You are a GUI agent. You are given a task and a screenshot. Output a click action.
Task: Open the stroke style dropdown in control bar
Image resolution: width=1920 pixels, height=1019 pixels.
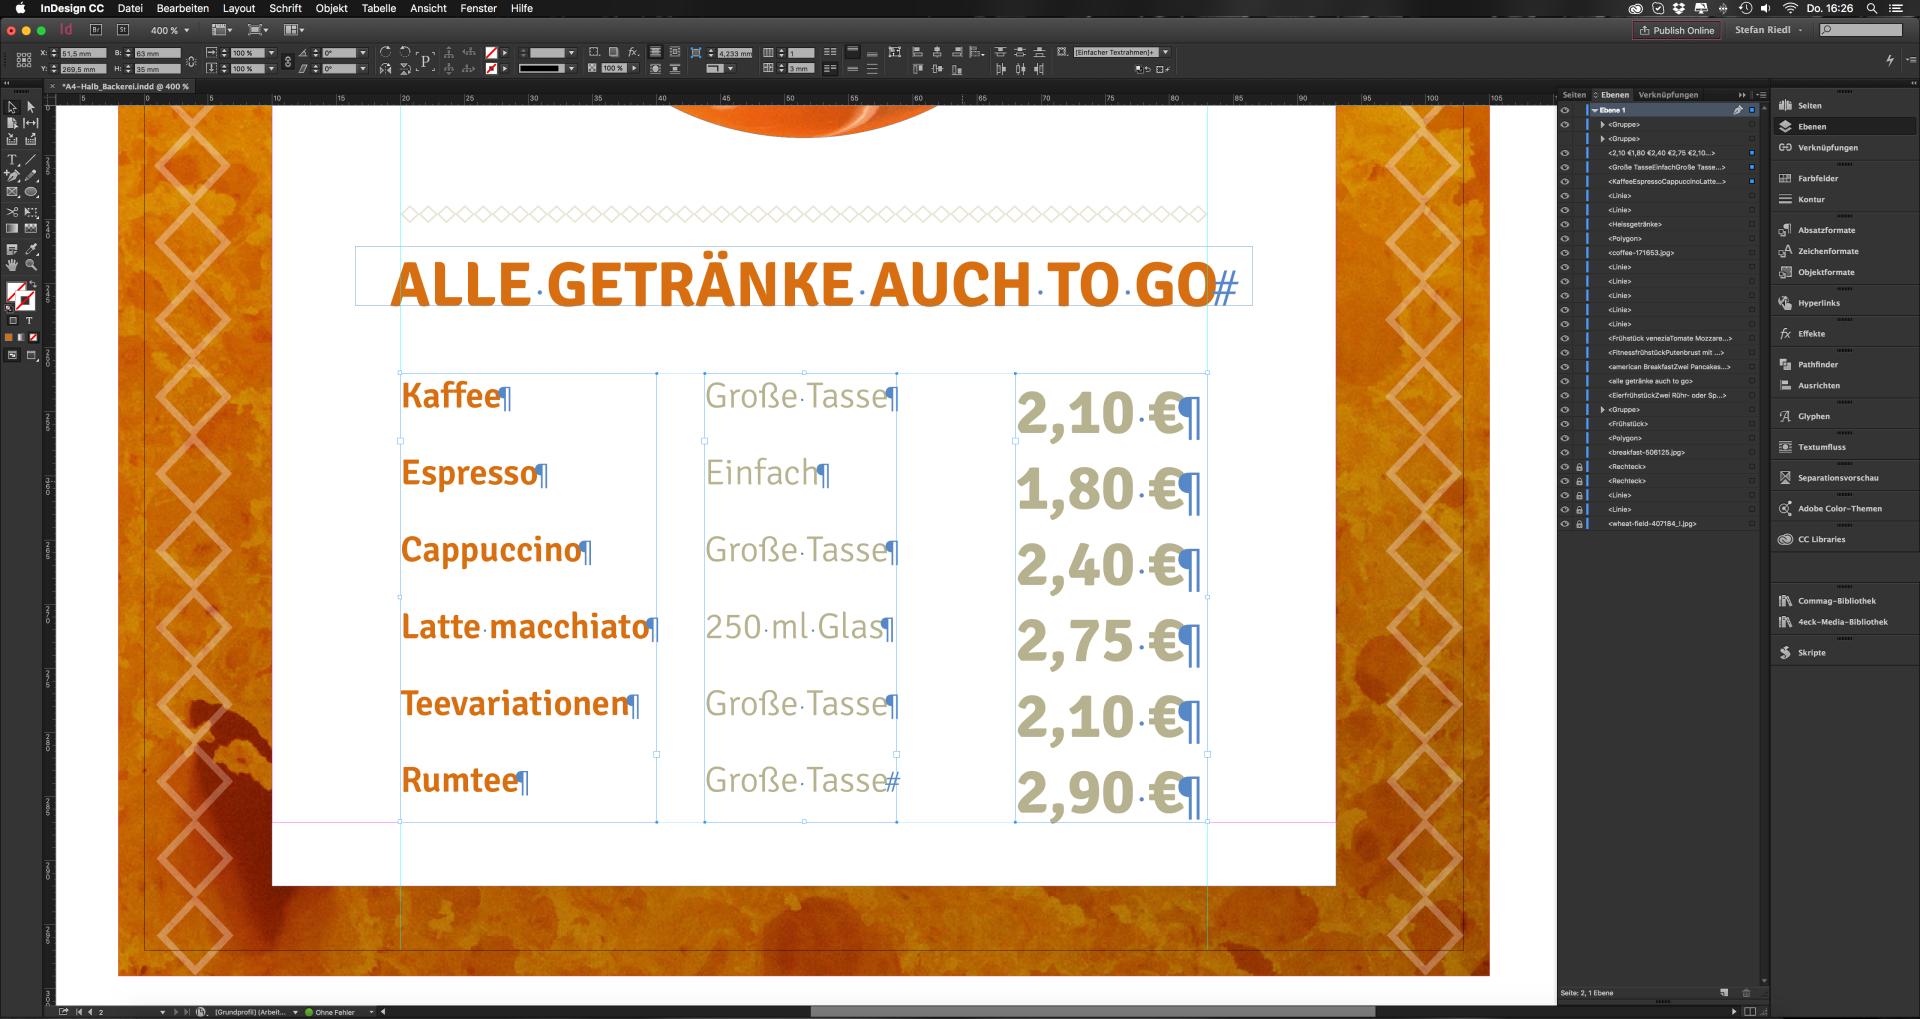[x=571, y=69]
